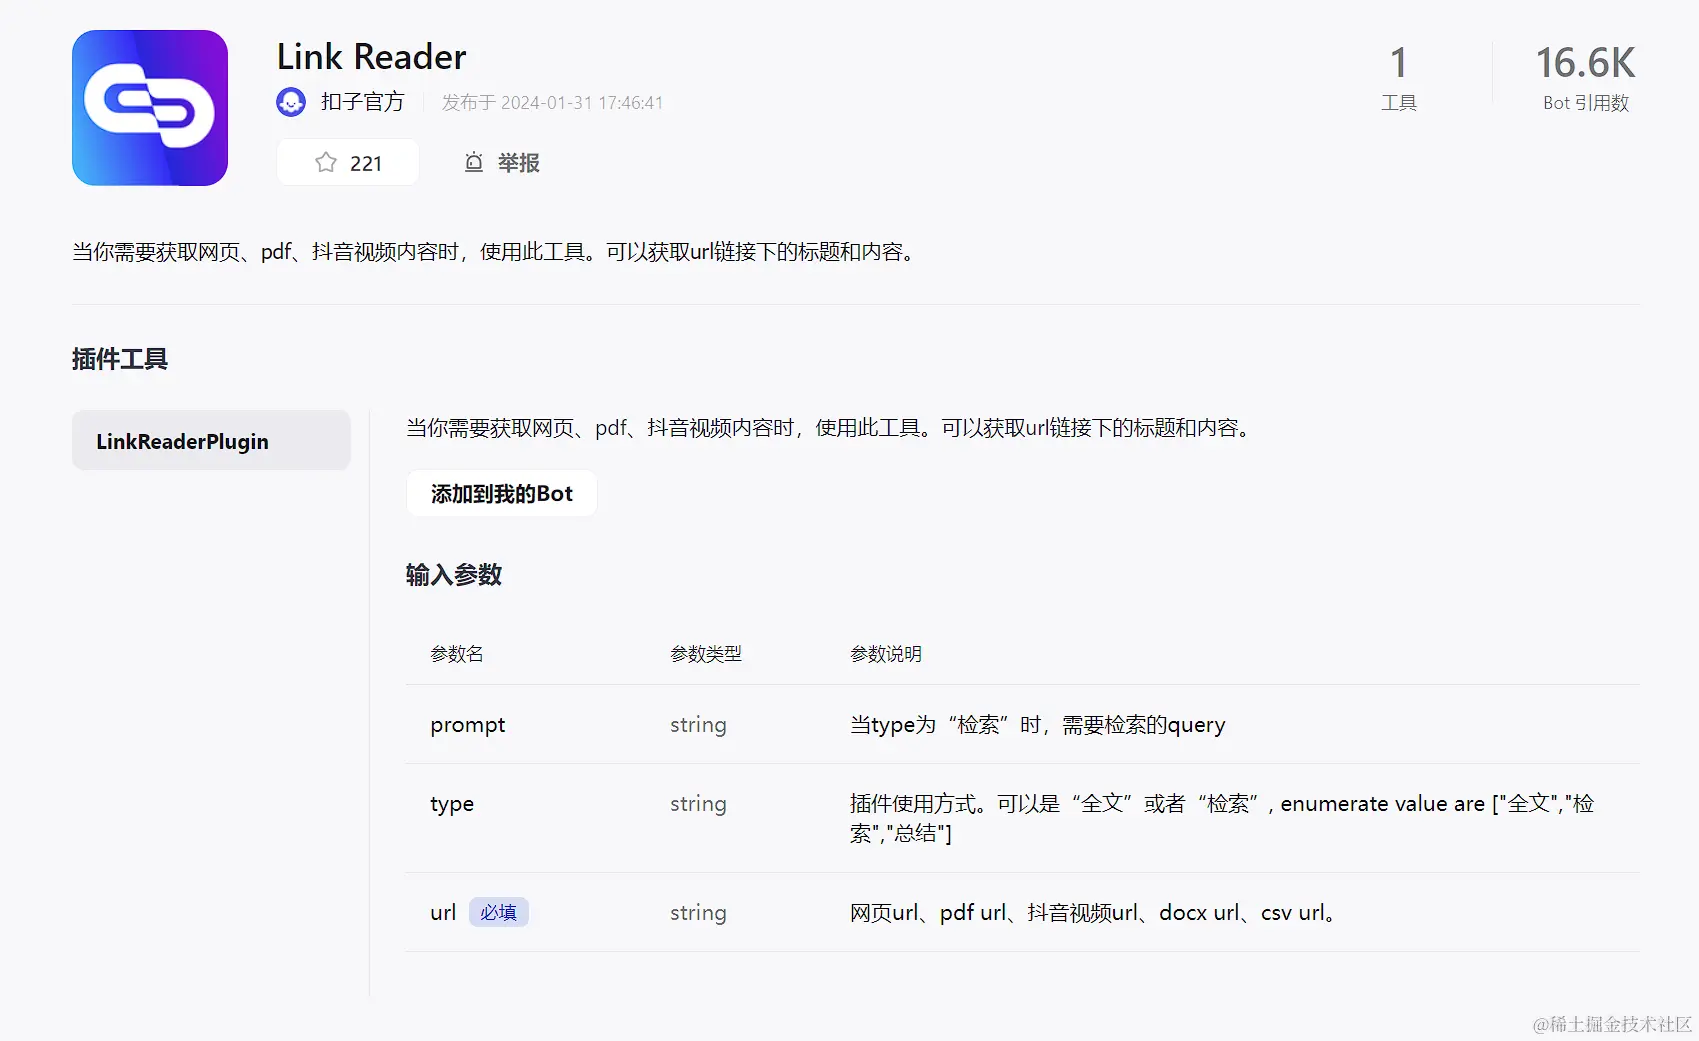Click the star favorite icon
The width and height of the screenshot is (1699, 1041).
click(326, 163)
